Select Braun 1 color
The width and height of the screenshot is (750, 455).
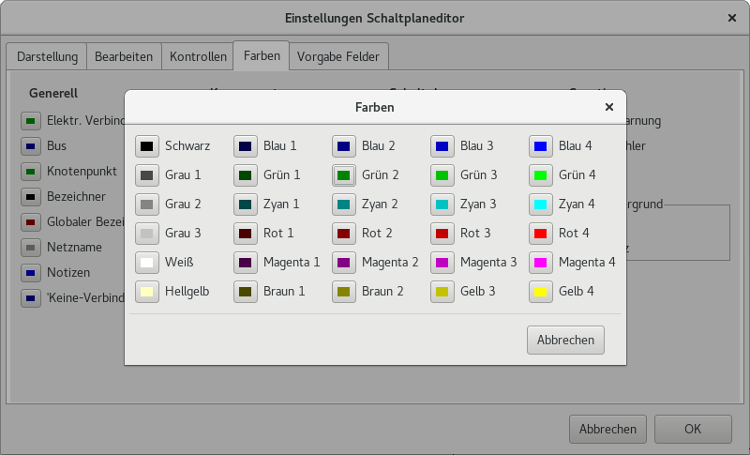click(x=245, y=292)
